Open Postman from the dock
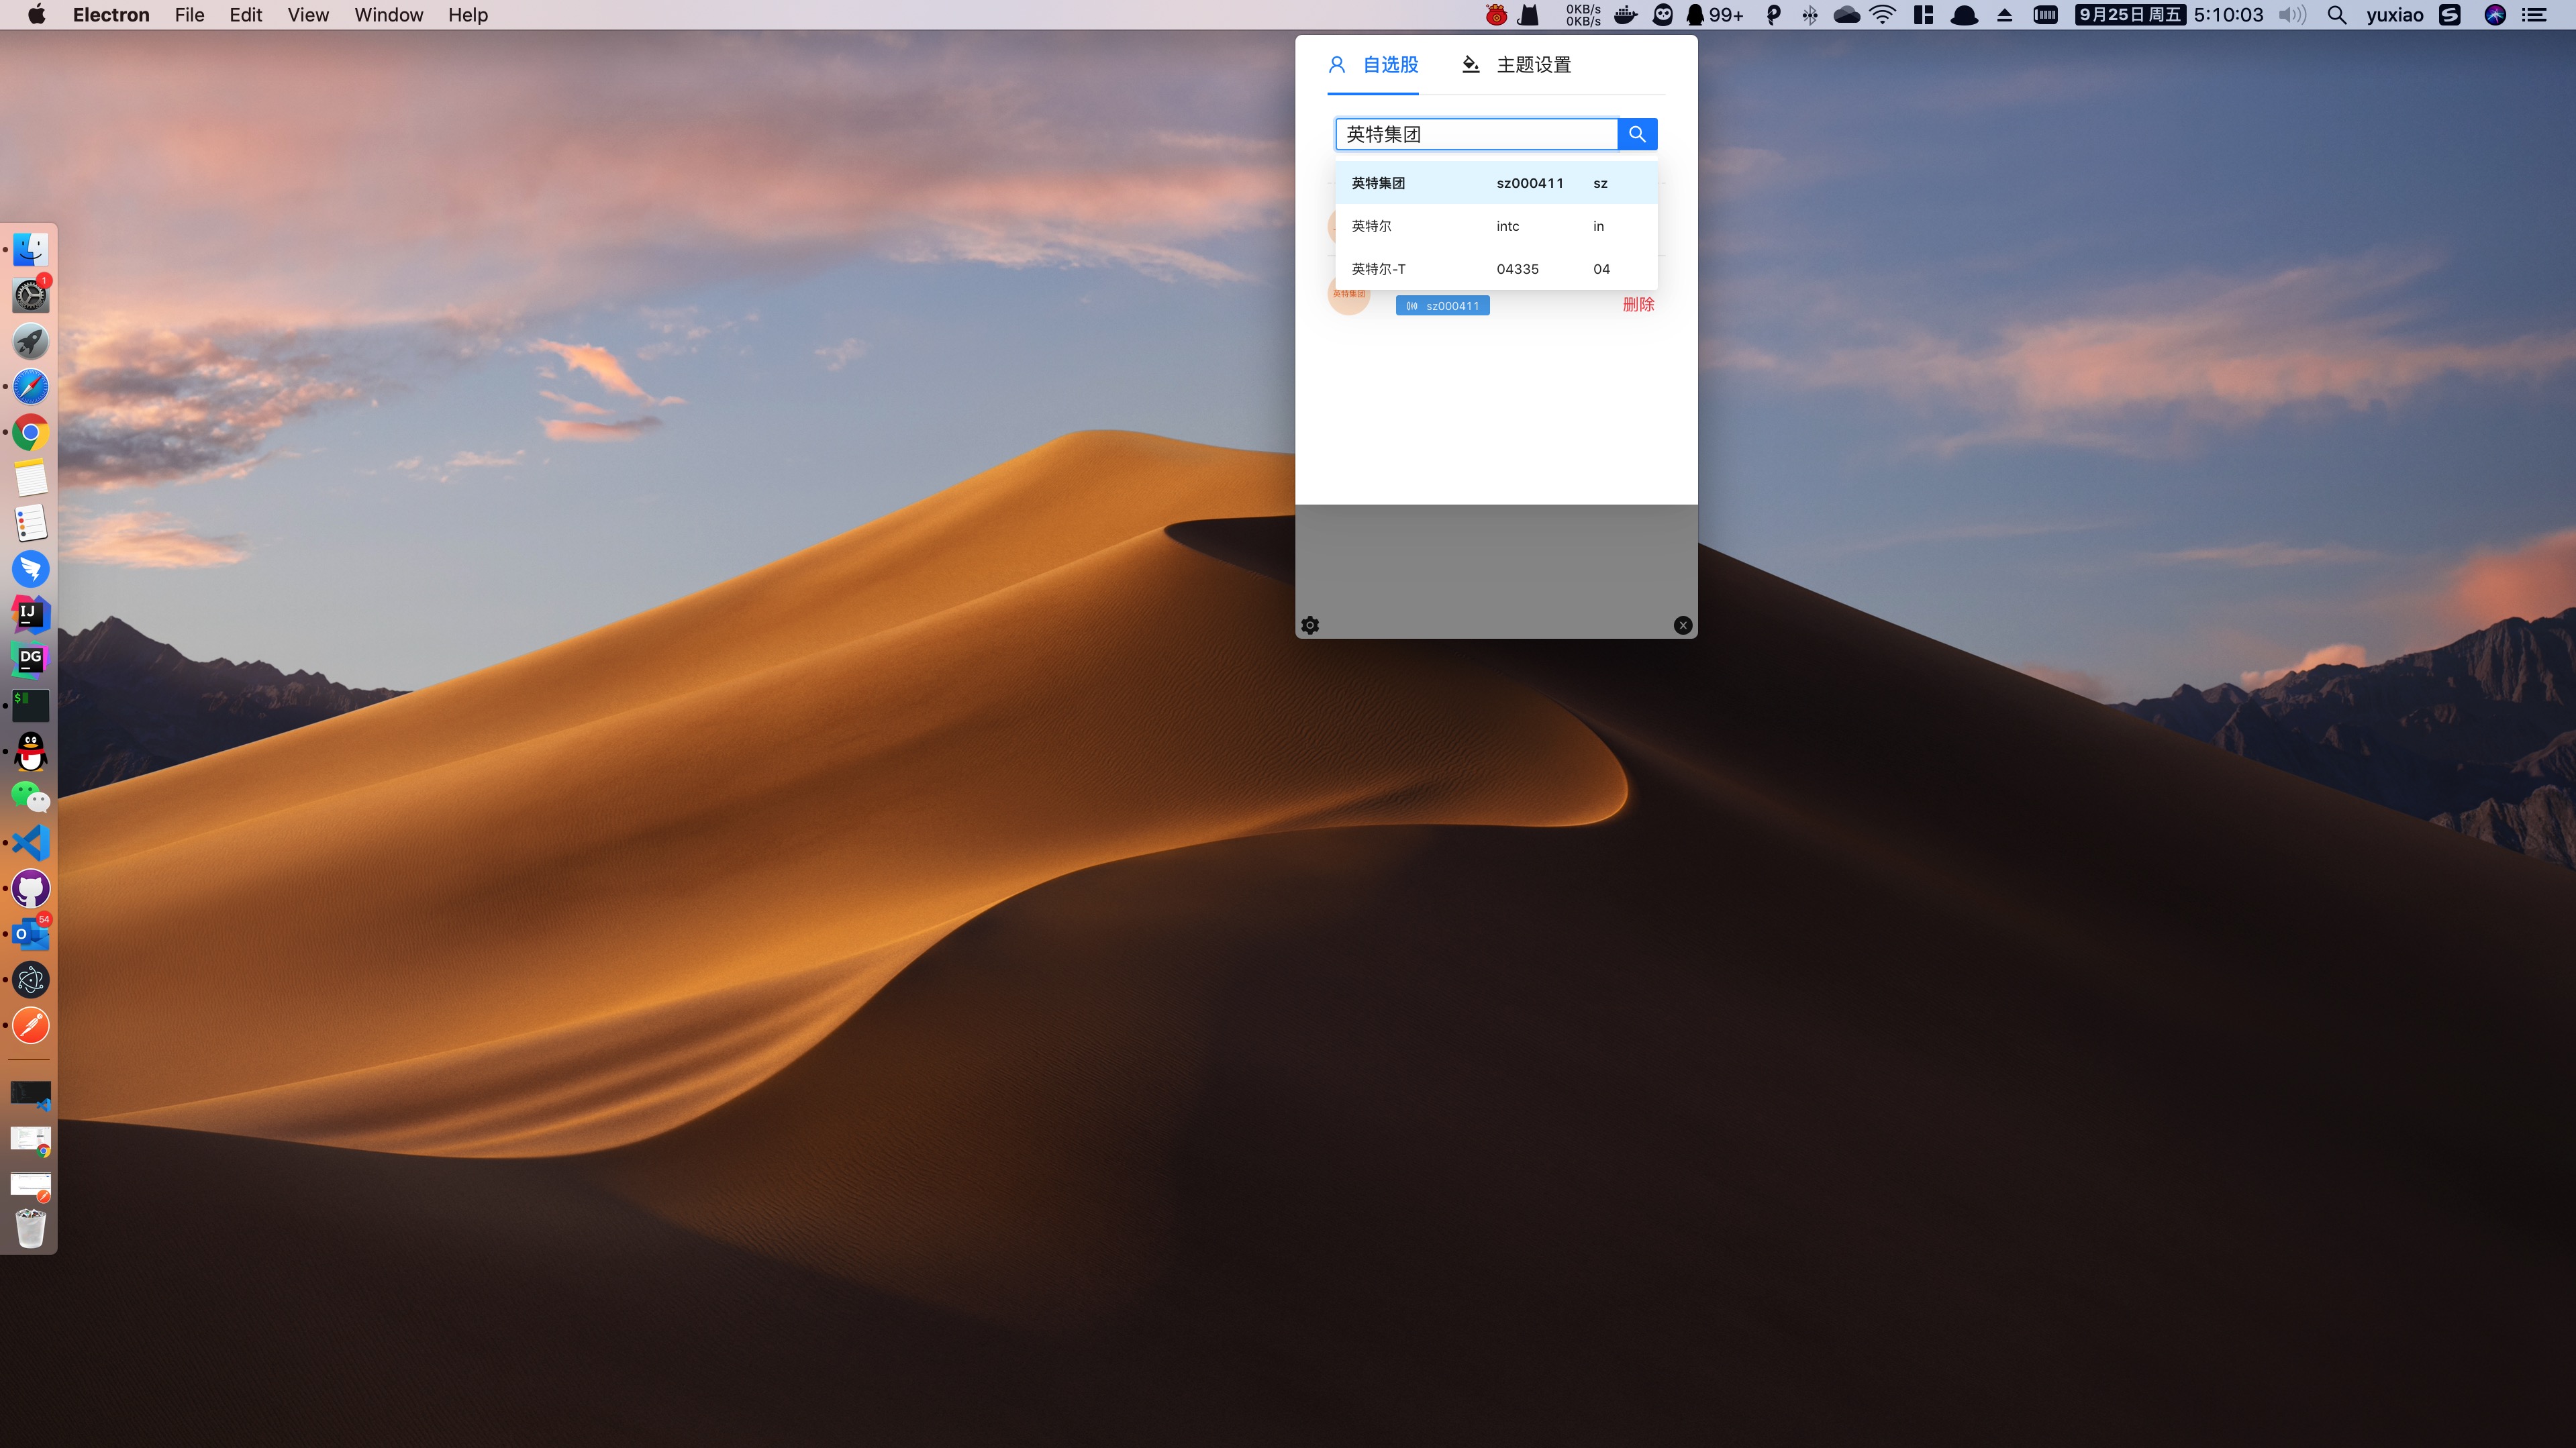The image size is (2576, 1448). click(31, 1026)
